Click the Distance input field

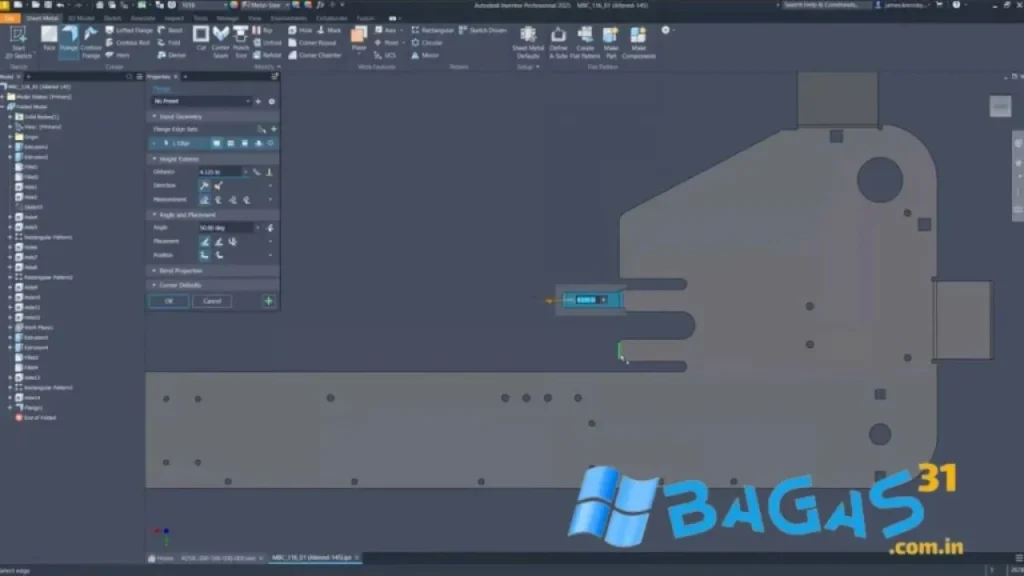pyautogui.click(x=218, y=172)
